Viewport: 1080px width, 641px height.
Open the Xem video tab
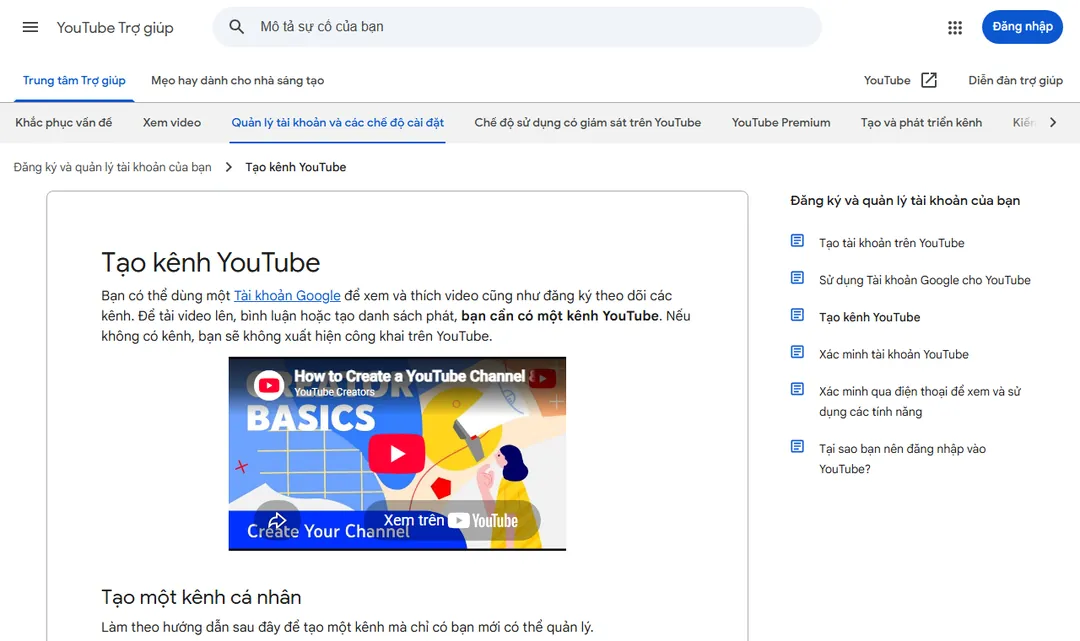point(172,123)
